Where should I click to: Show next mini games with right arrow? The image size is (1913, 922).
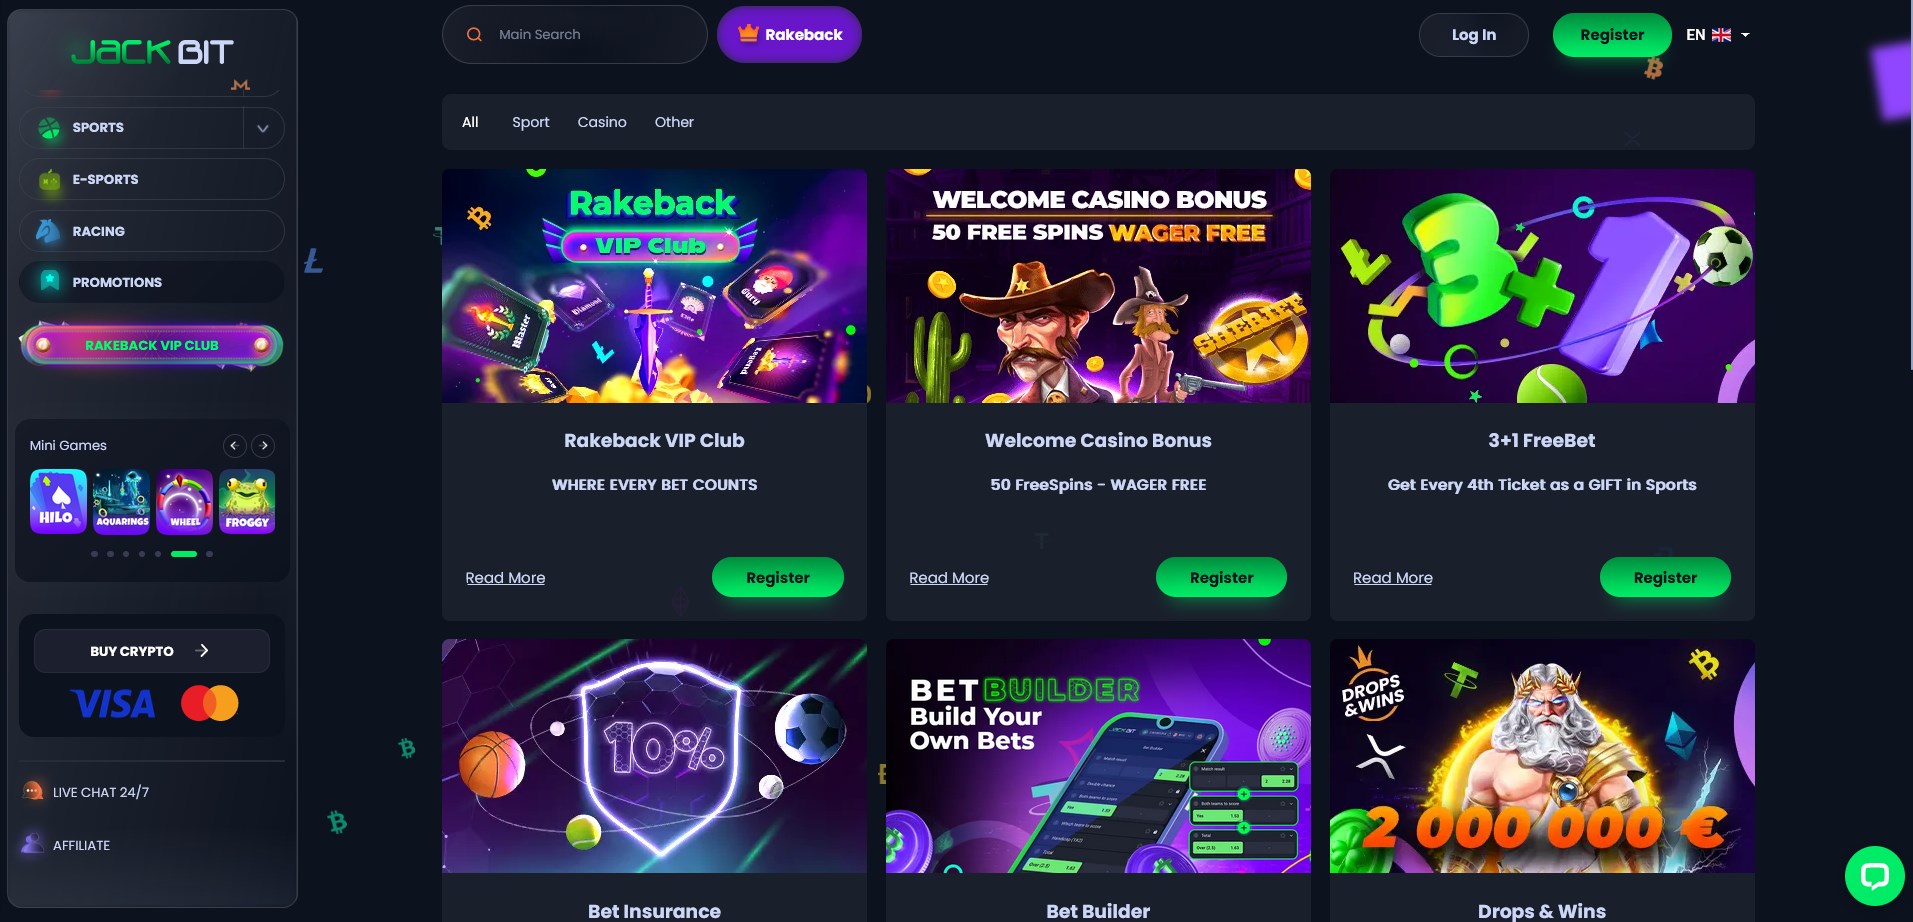264,445
